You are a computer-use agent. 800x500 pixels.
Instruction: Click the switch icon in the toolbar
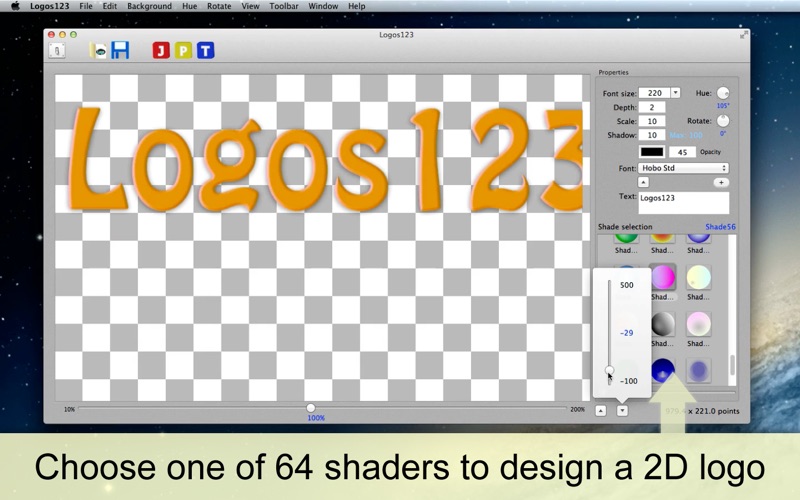click(x=57, y=51)
